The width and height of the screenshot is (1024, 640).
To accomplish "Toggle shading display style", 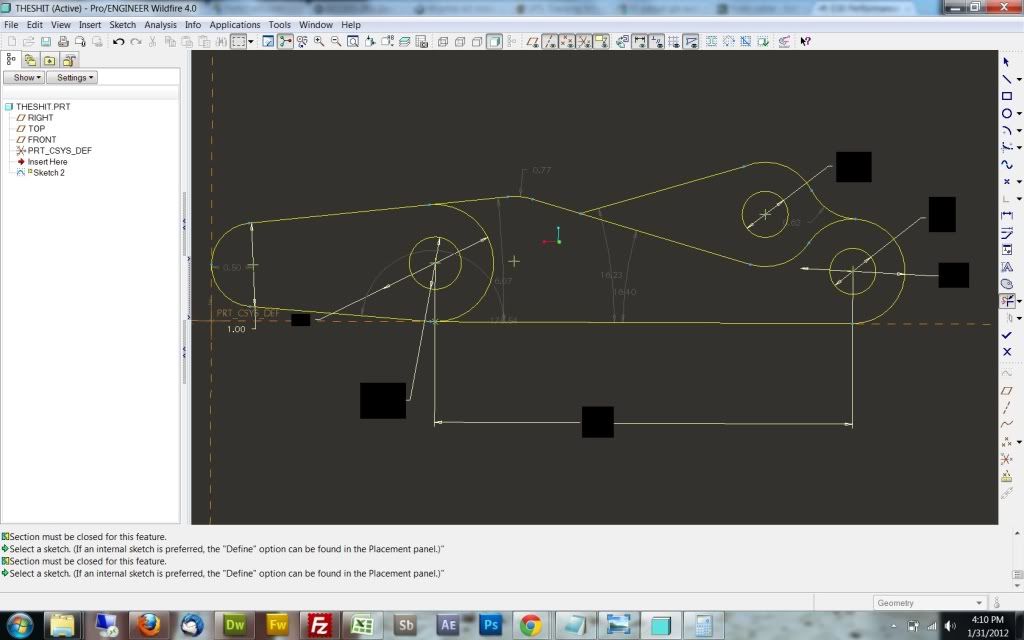I will point(494,41).
